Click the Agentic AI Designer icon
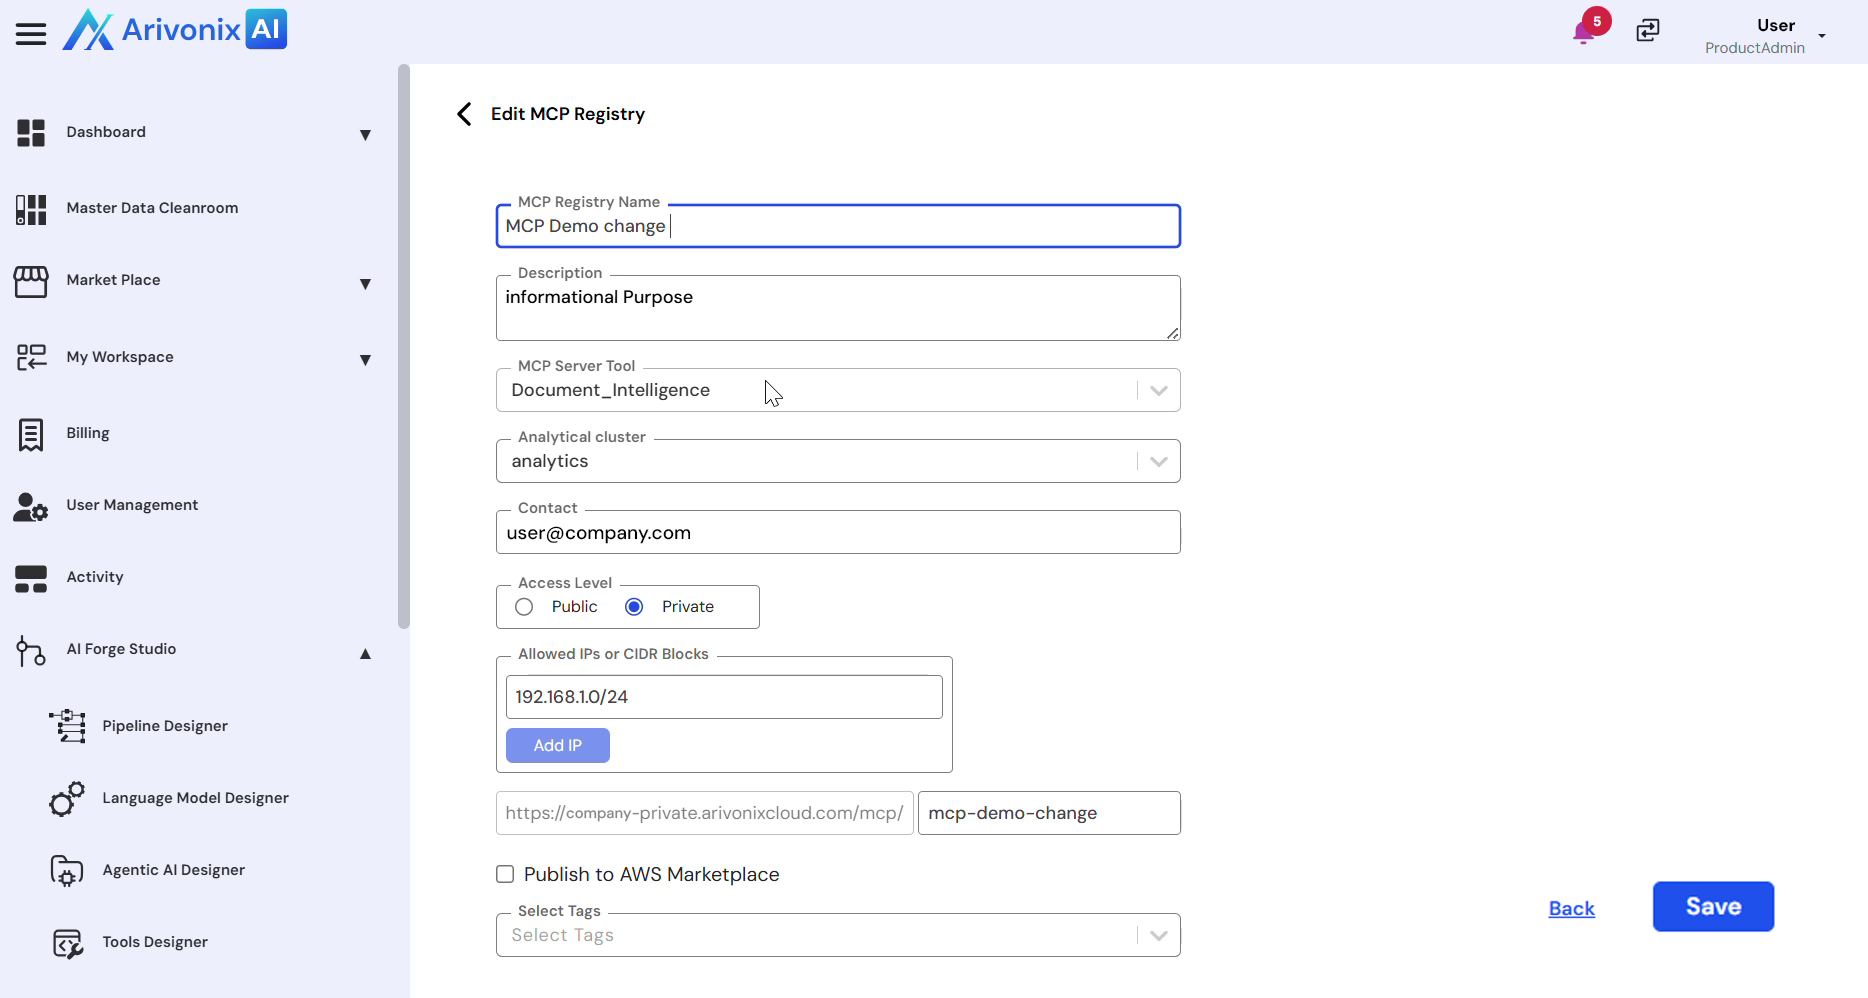The width and height of the screenshot is (1868, 998). [67, 871]
